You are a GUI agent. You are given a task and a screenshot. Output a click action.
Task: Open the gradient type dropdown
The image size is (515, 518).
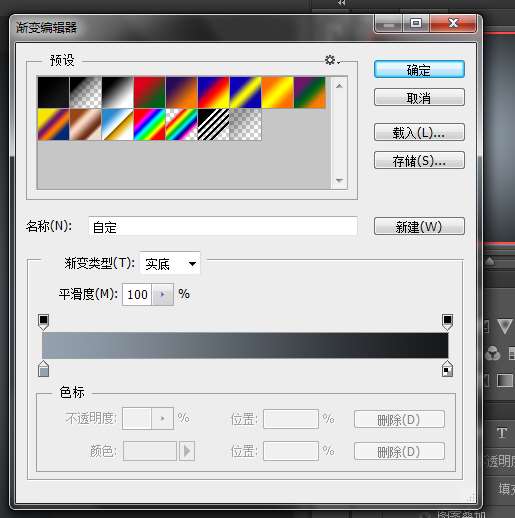click(x=170, y=264)
